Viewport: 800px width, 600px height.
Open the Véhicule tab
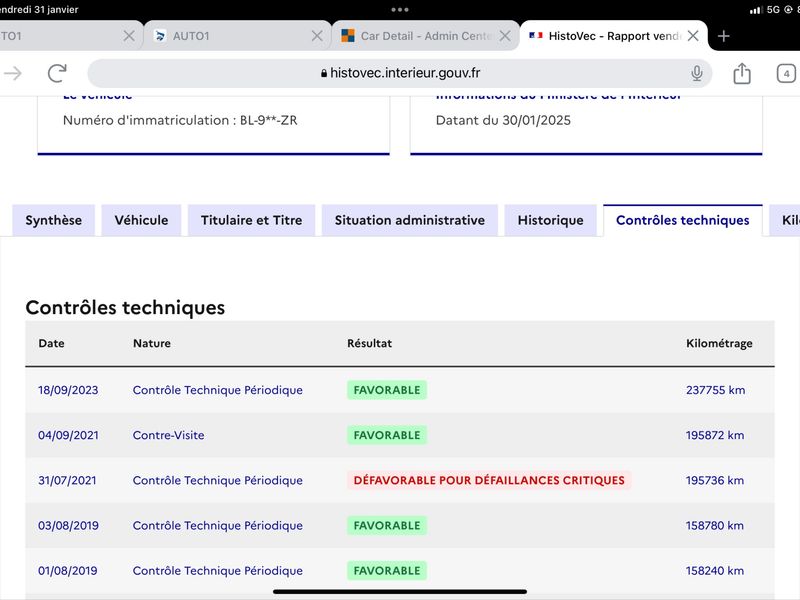coord(141,220)
